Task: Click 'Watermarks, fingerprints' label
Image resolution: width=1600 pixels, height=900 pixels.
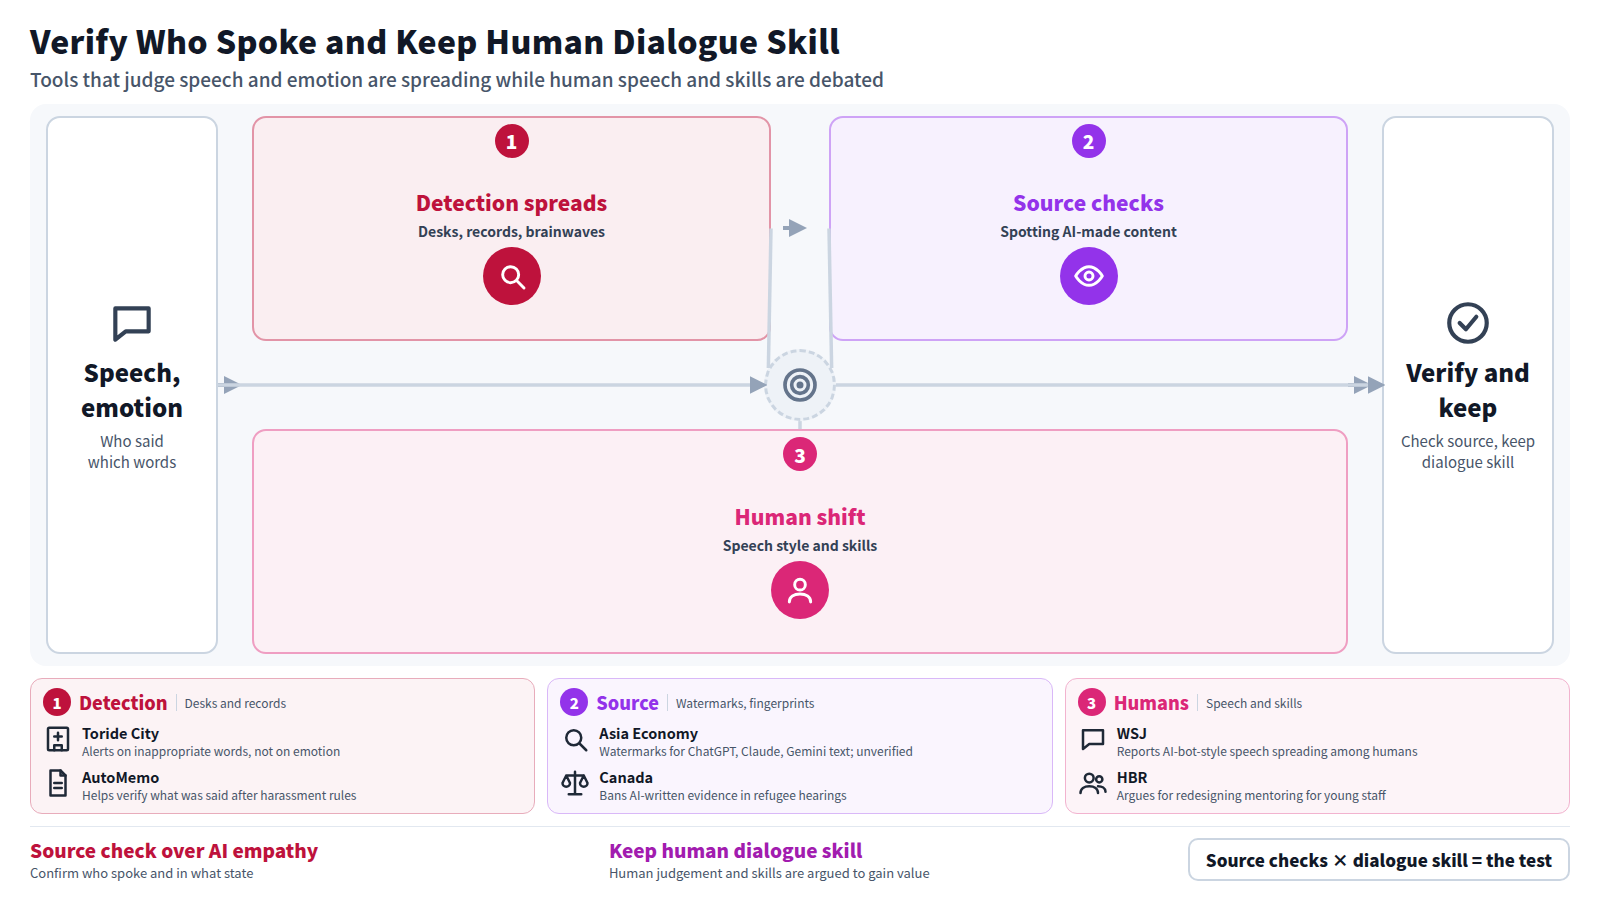Action: pos(745,704)
